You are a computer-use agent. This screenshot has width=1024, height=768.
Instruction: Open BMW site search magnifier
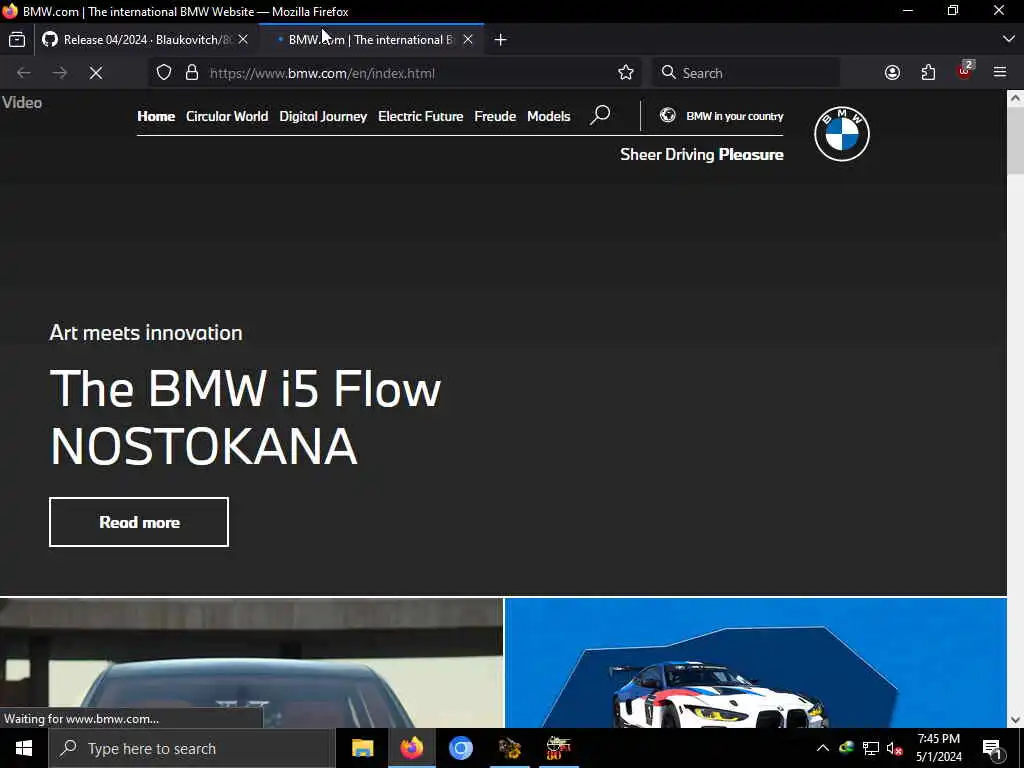coord(600,116)
